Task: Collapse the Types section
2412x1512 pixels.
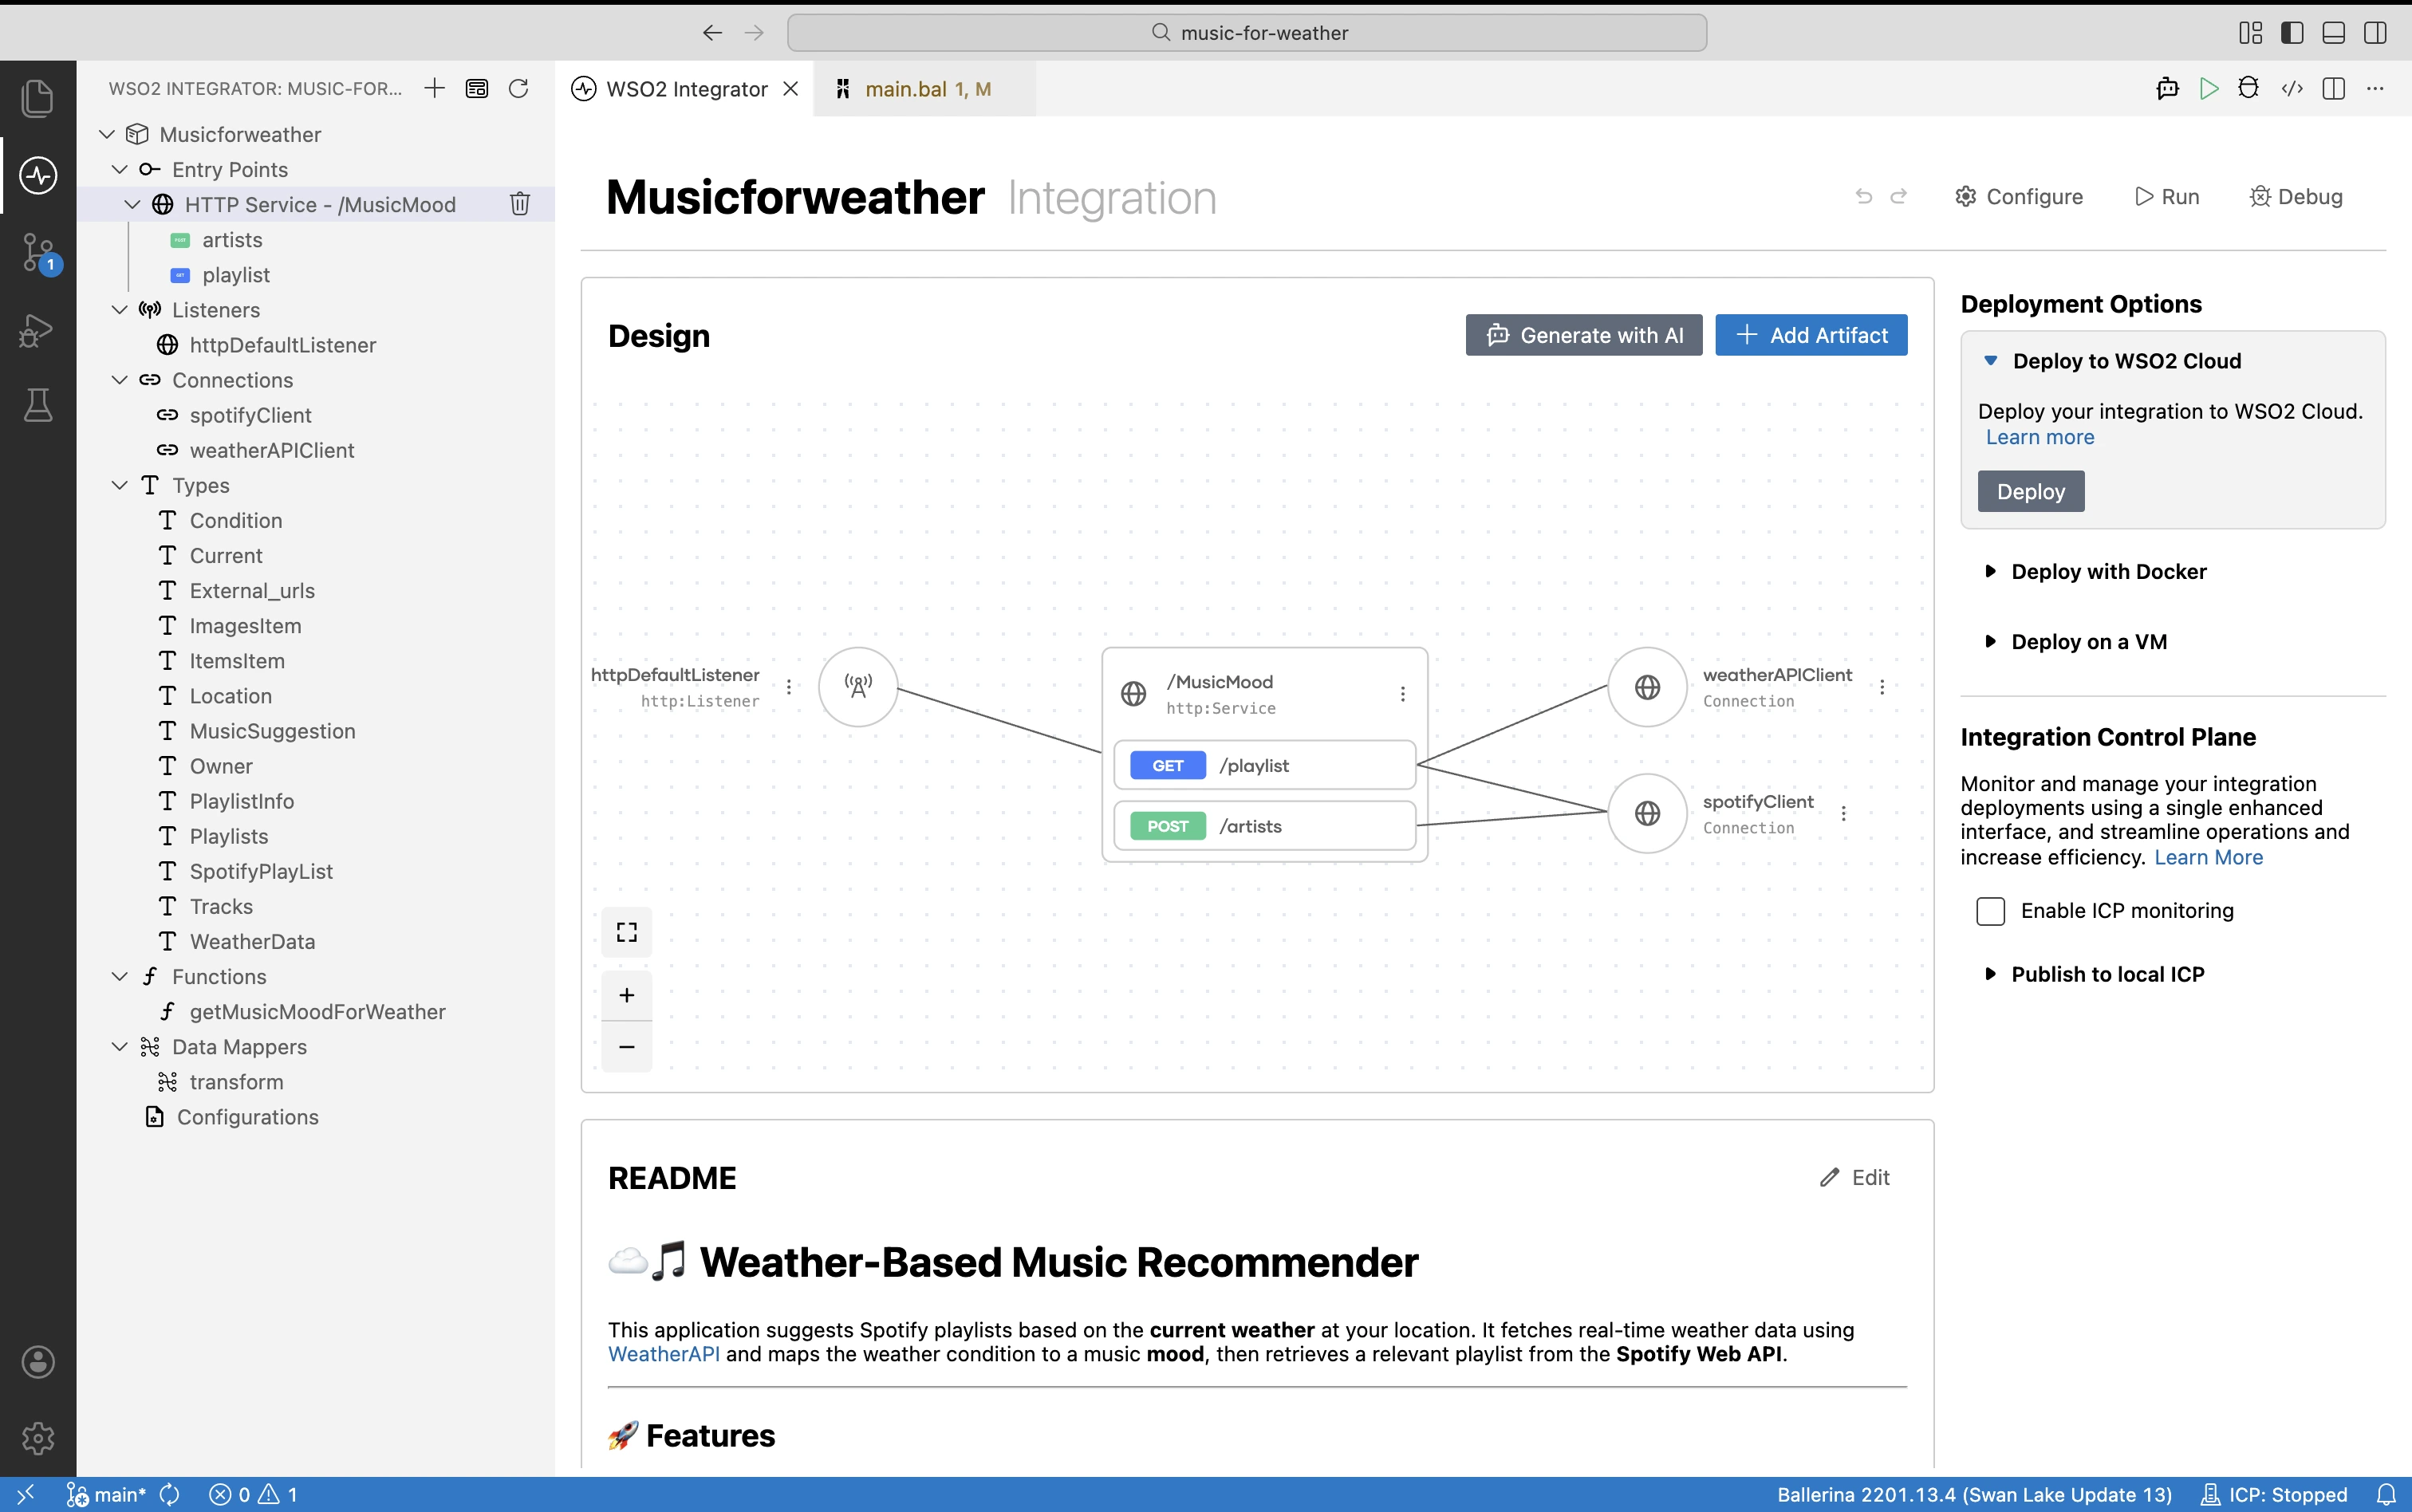Action: point(120,485)
